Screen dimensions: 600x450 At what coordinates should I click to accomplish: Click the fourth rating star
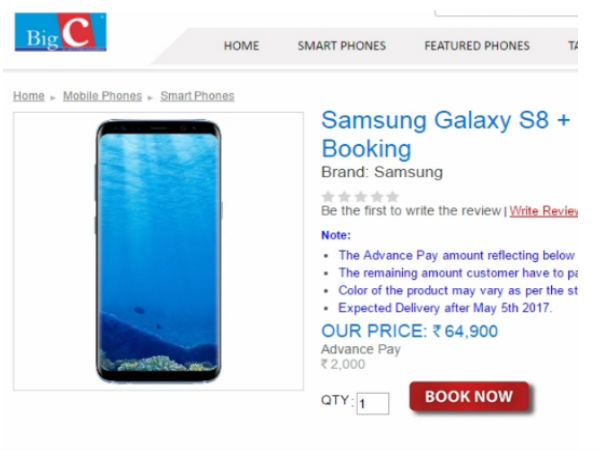tap(376, 196)
